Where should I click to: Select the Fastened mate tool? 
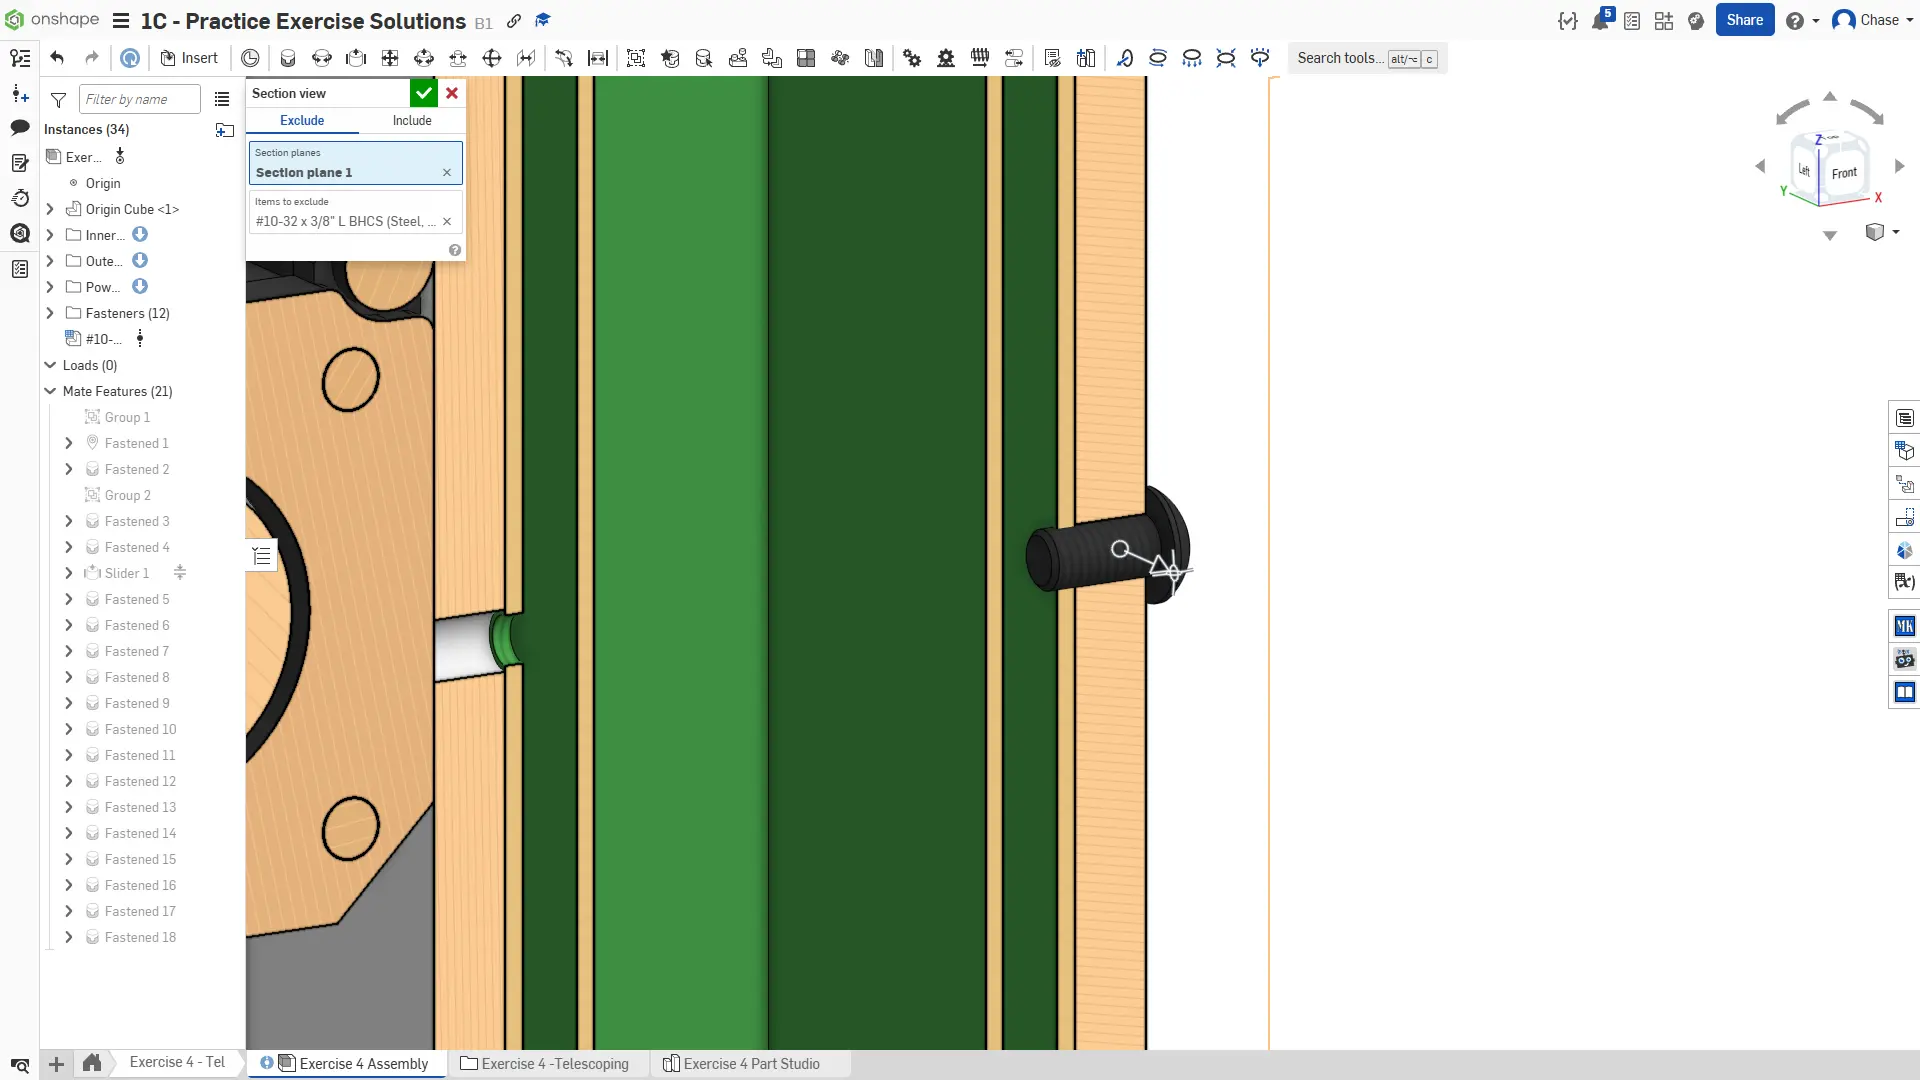click(288, 58)
